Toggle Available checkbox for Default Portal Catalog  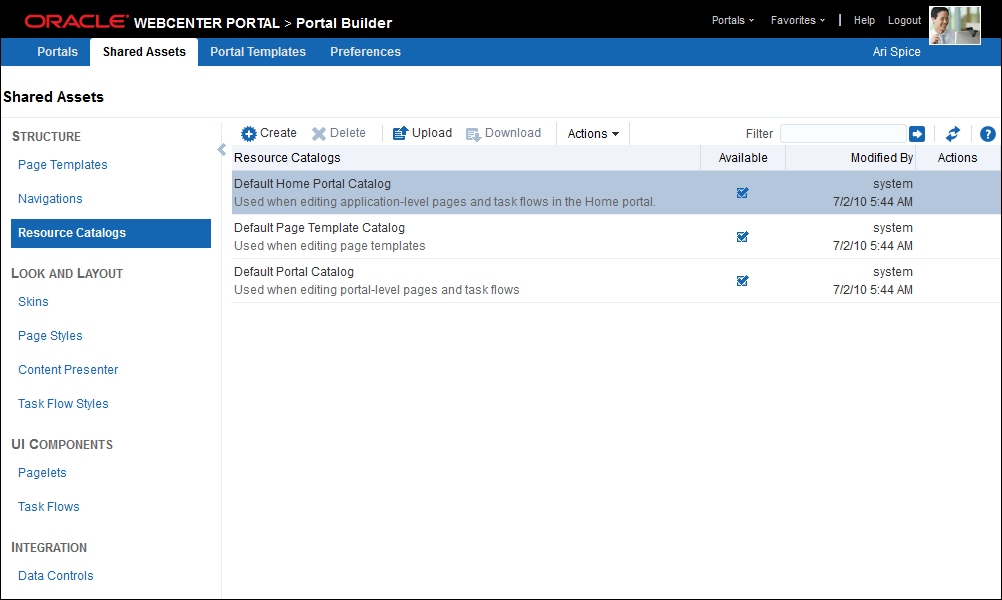[743, 281]
